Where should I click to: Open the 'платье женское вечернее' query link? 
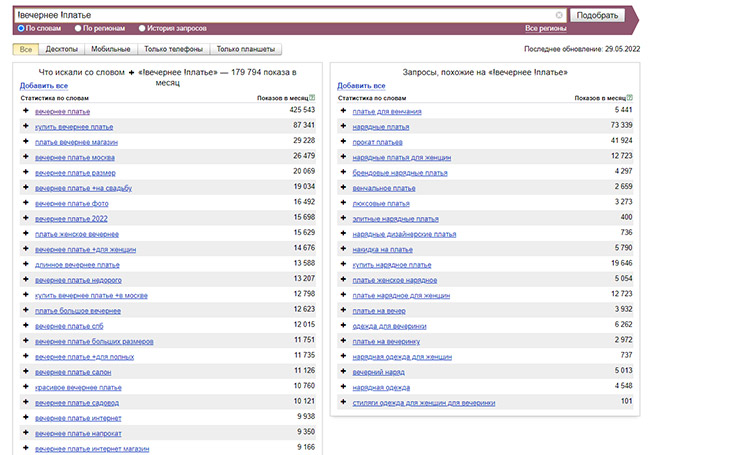[x=77, y=234]
